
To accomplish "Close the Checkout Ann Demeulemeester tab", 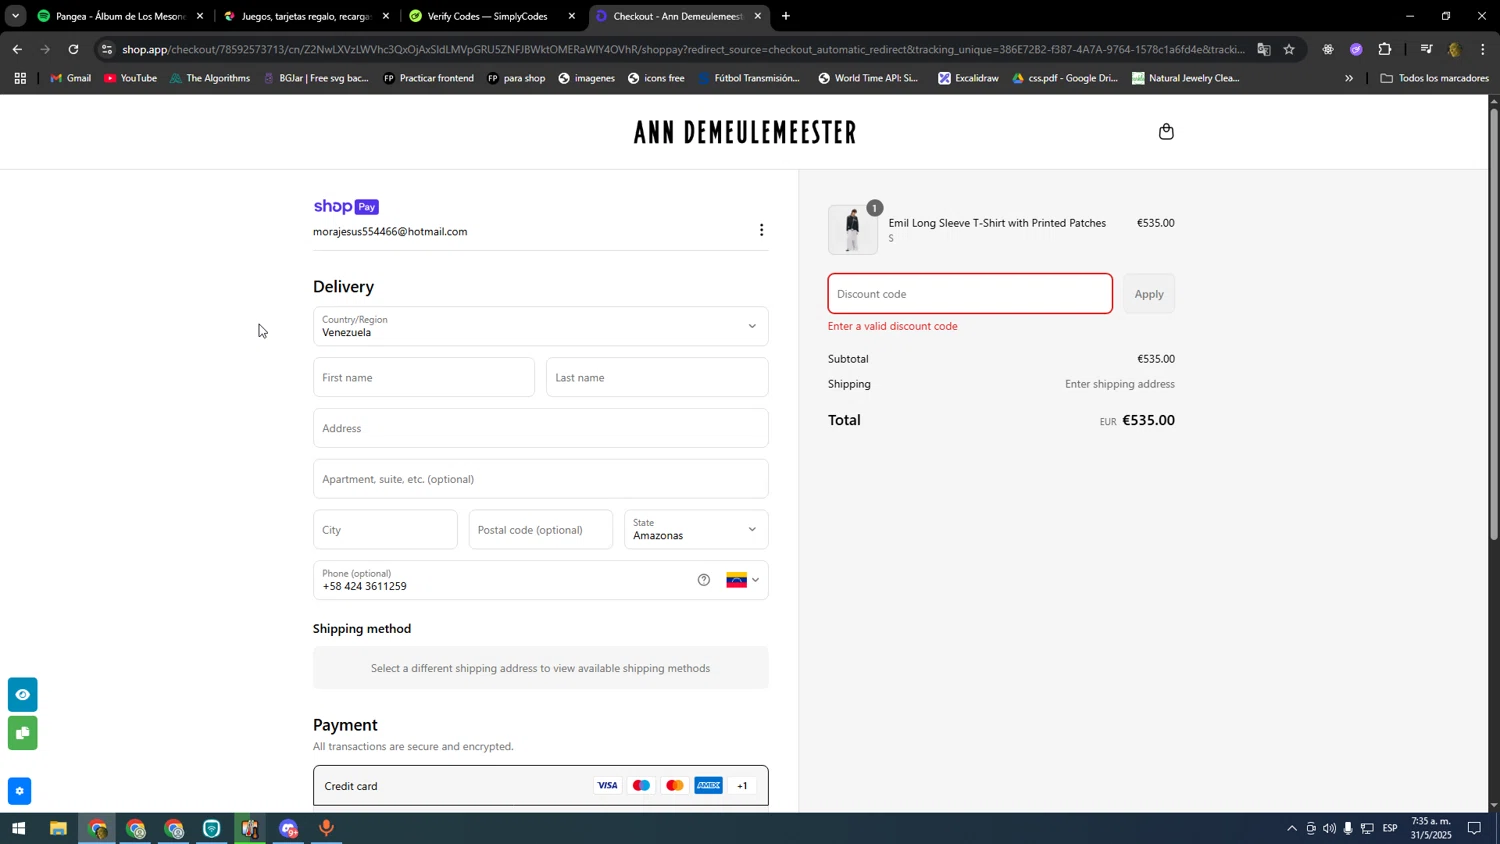I will tap(758, 16).
